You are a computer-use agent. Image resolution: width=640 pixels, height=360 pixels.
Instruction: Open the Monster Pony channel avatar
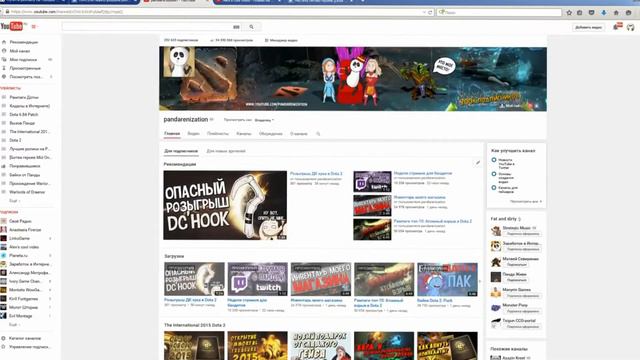tap(496, 308)
